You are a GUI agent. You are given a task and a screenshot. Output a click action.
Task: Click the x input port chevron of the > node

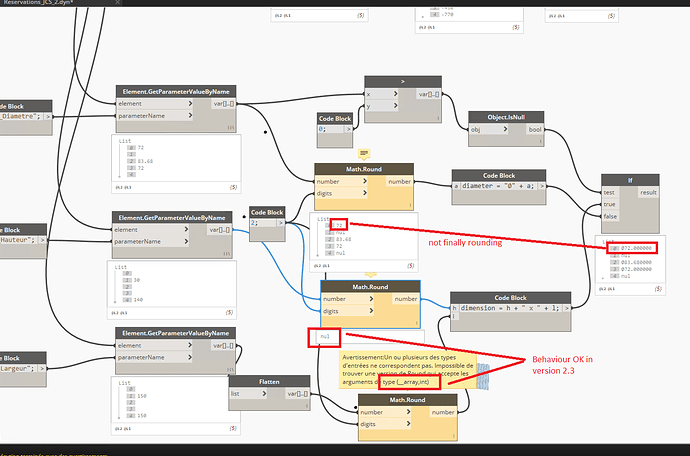[395, 94]
